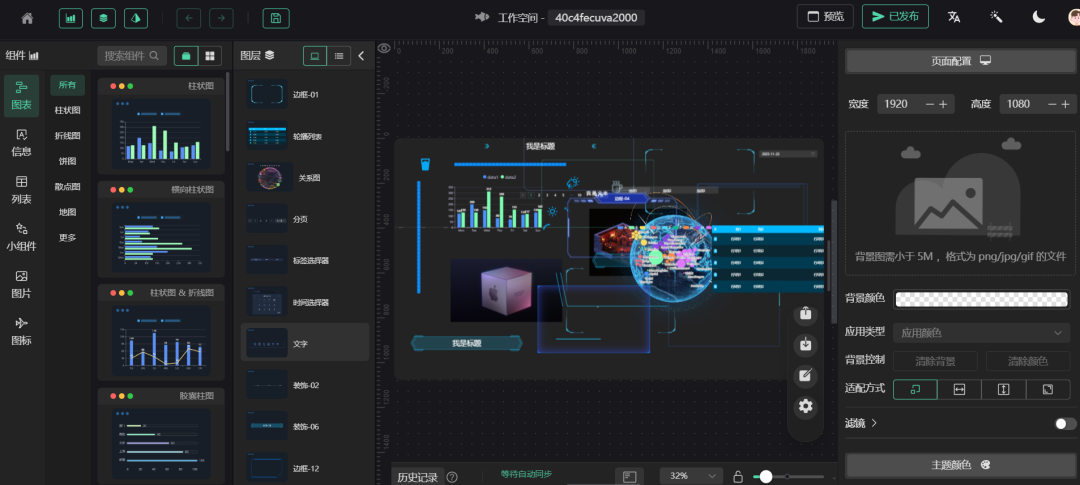The height and width of the screenshot is (485, 1080).
Task: Decrease width with the minus stepper
Action: pos(930,104)
